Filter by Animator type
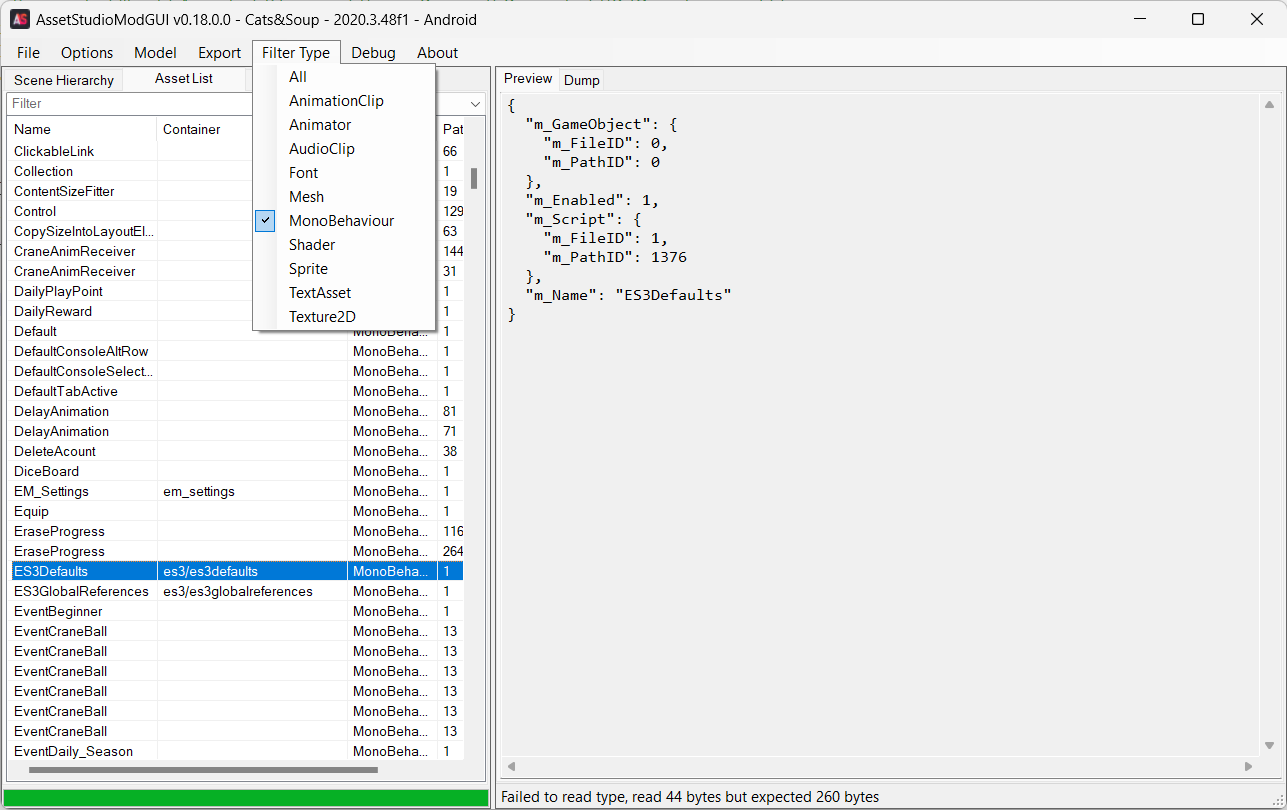The width and height of the screenshot is (1287, 810). [x=344, y=125]
